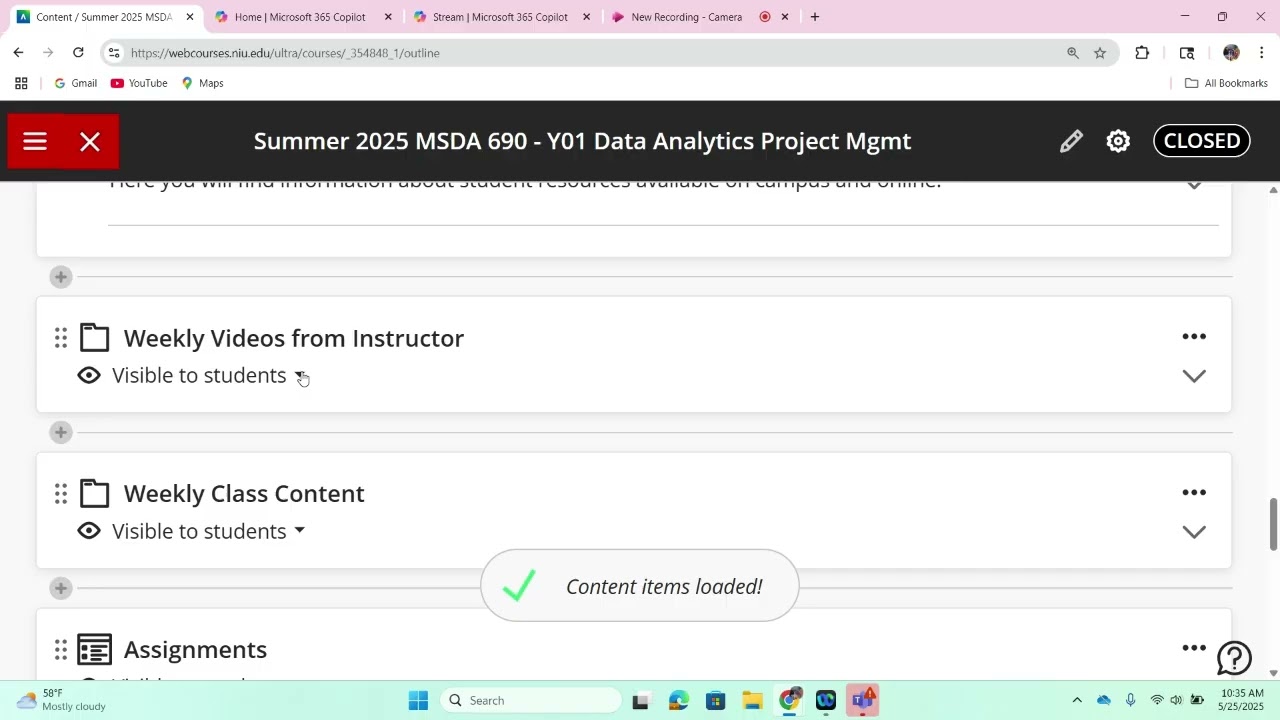Open All Bookmarks folder
1280x720 pixels.
[x=1226, y=83]
